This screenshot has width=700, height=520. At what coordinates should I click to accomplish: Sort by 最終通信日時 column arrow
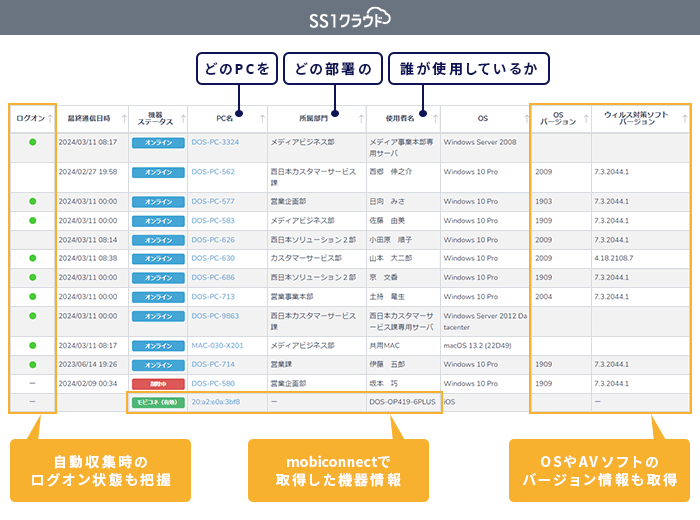124,119
